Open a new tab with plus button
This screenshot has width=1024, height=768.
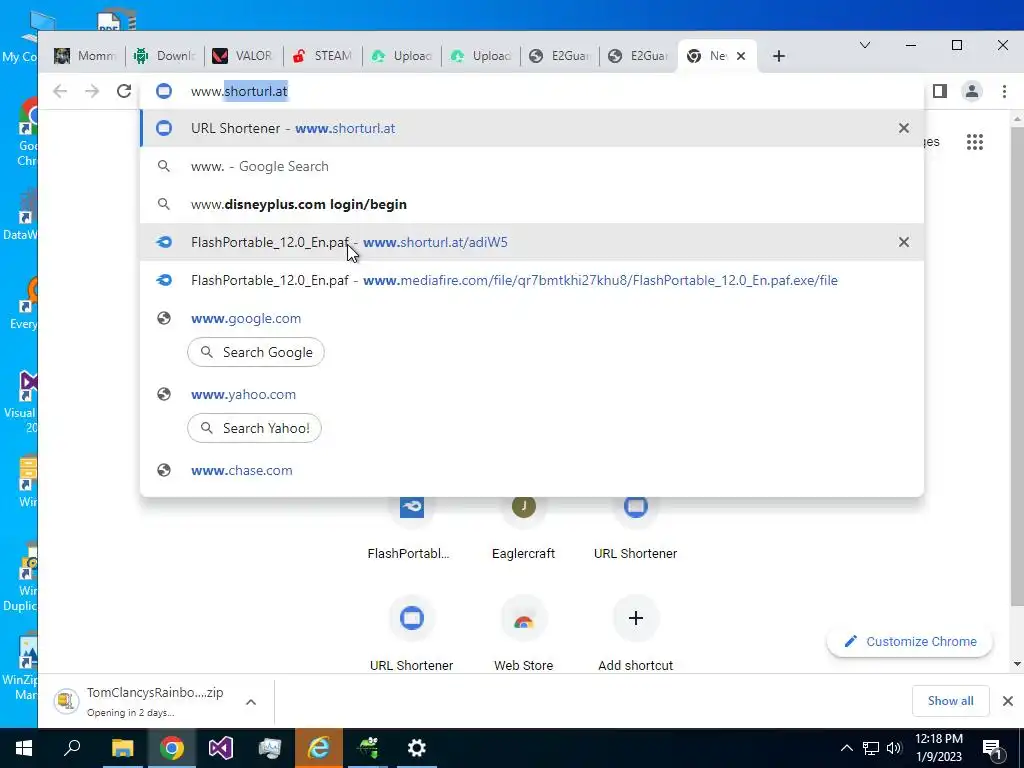(x=778, y=56)
